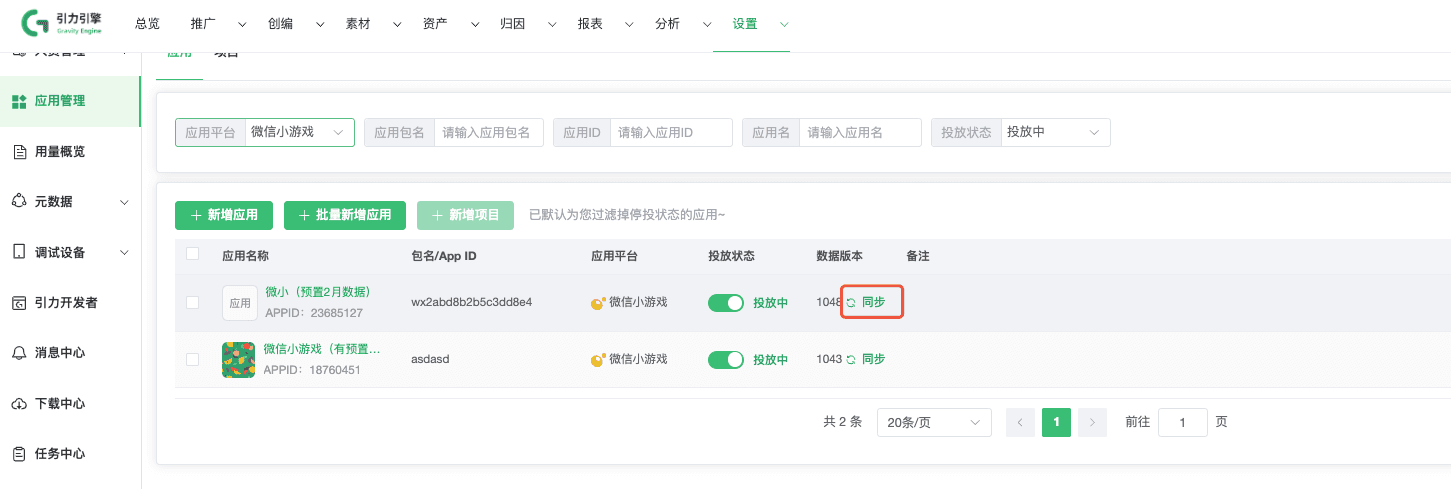
Task: Check the box for the asdasd row
Action: 193,359
